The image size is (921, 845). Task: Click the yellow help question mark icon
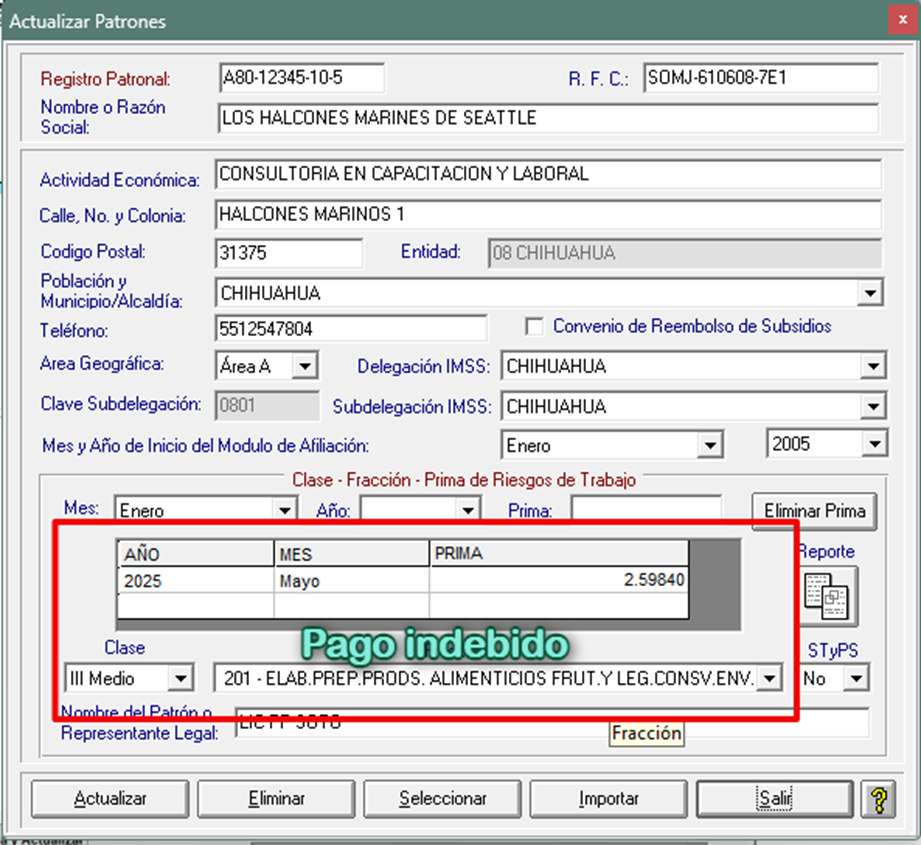coord(879,799)
